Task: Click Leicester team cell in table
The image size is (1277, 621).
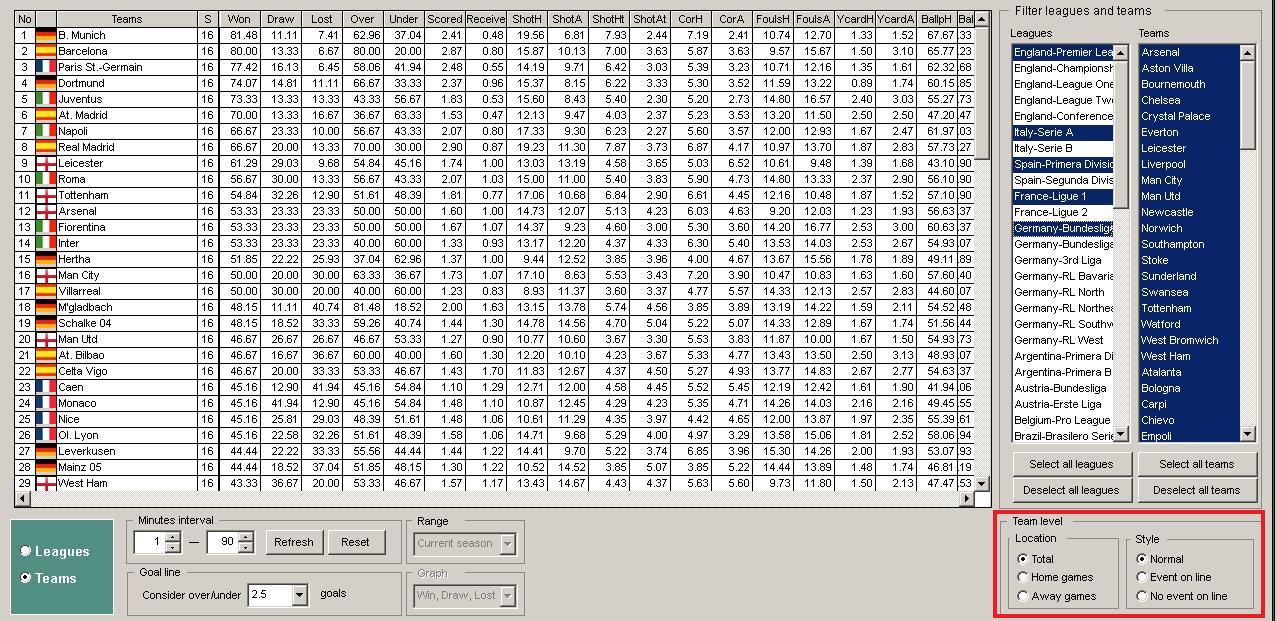Action: [x=126, y=163]
